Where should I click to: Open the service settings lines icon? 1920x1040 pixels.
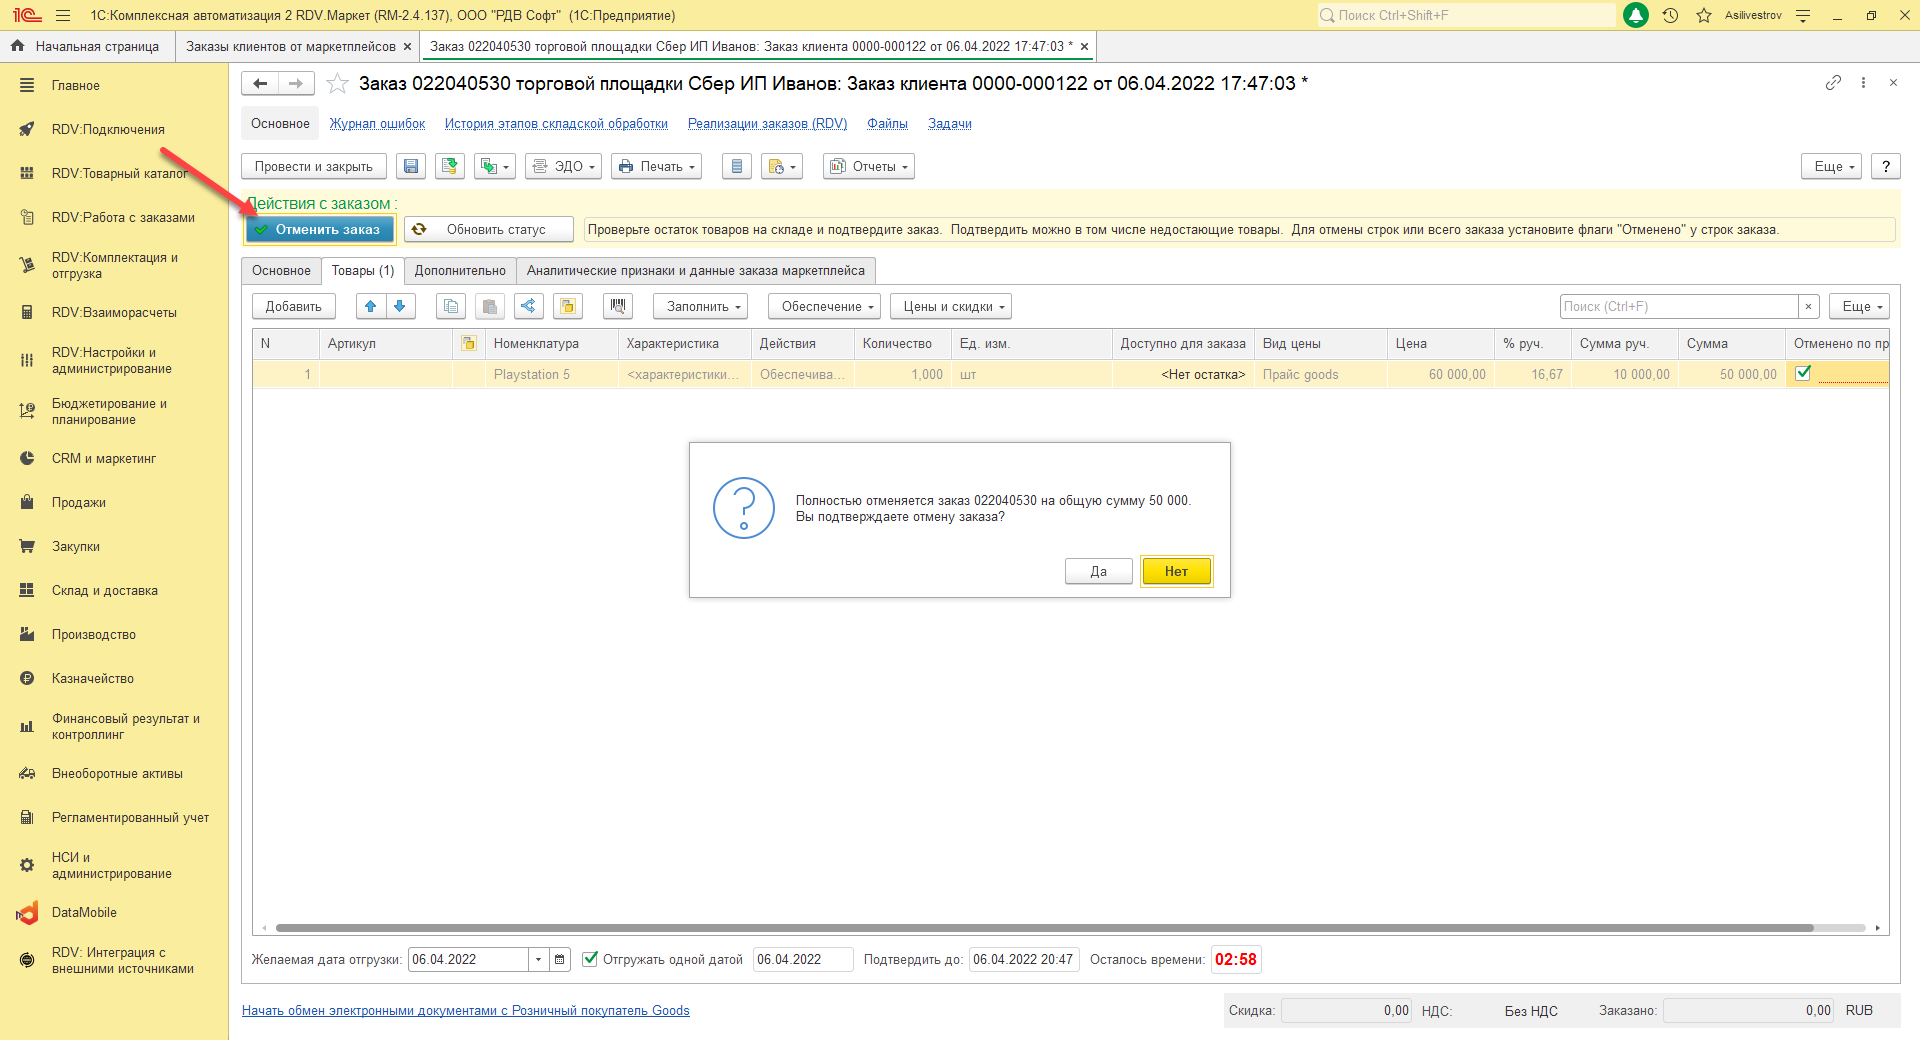click(x=1803, y=15)
